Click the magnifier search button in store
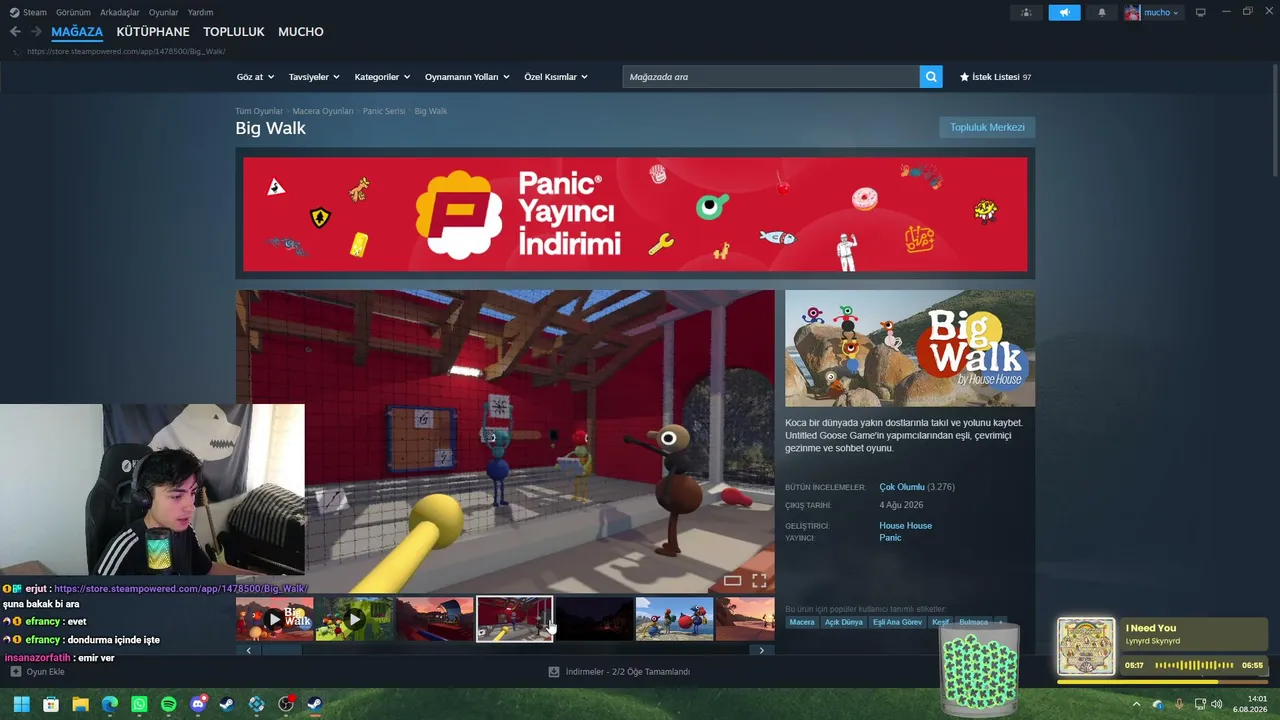 click(931, 77)
